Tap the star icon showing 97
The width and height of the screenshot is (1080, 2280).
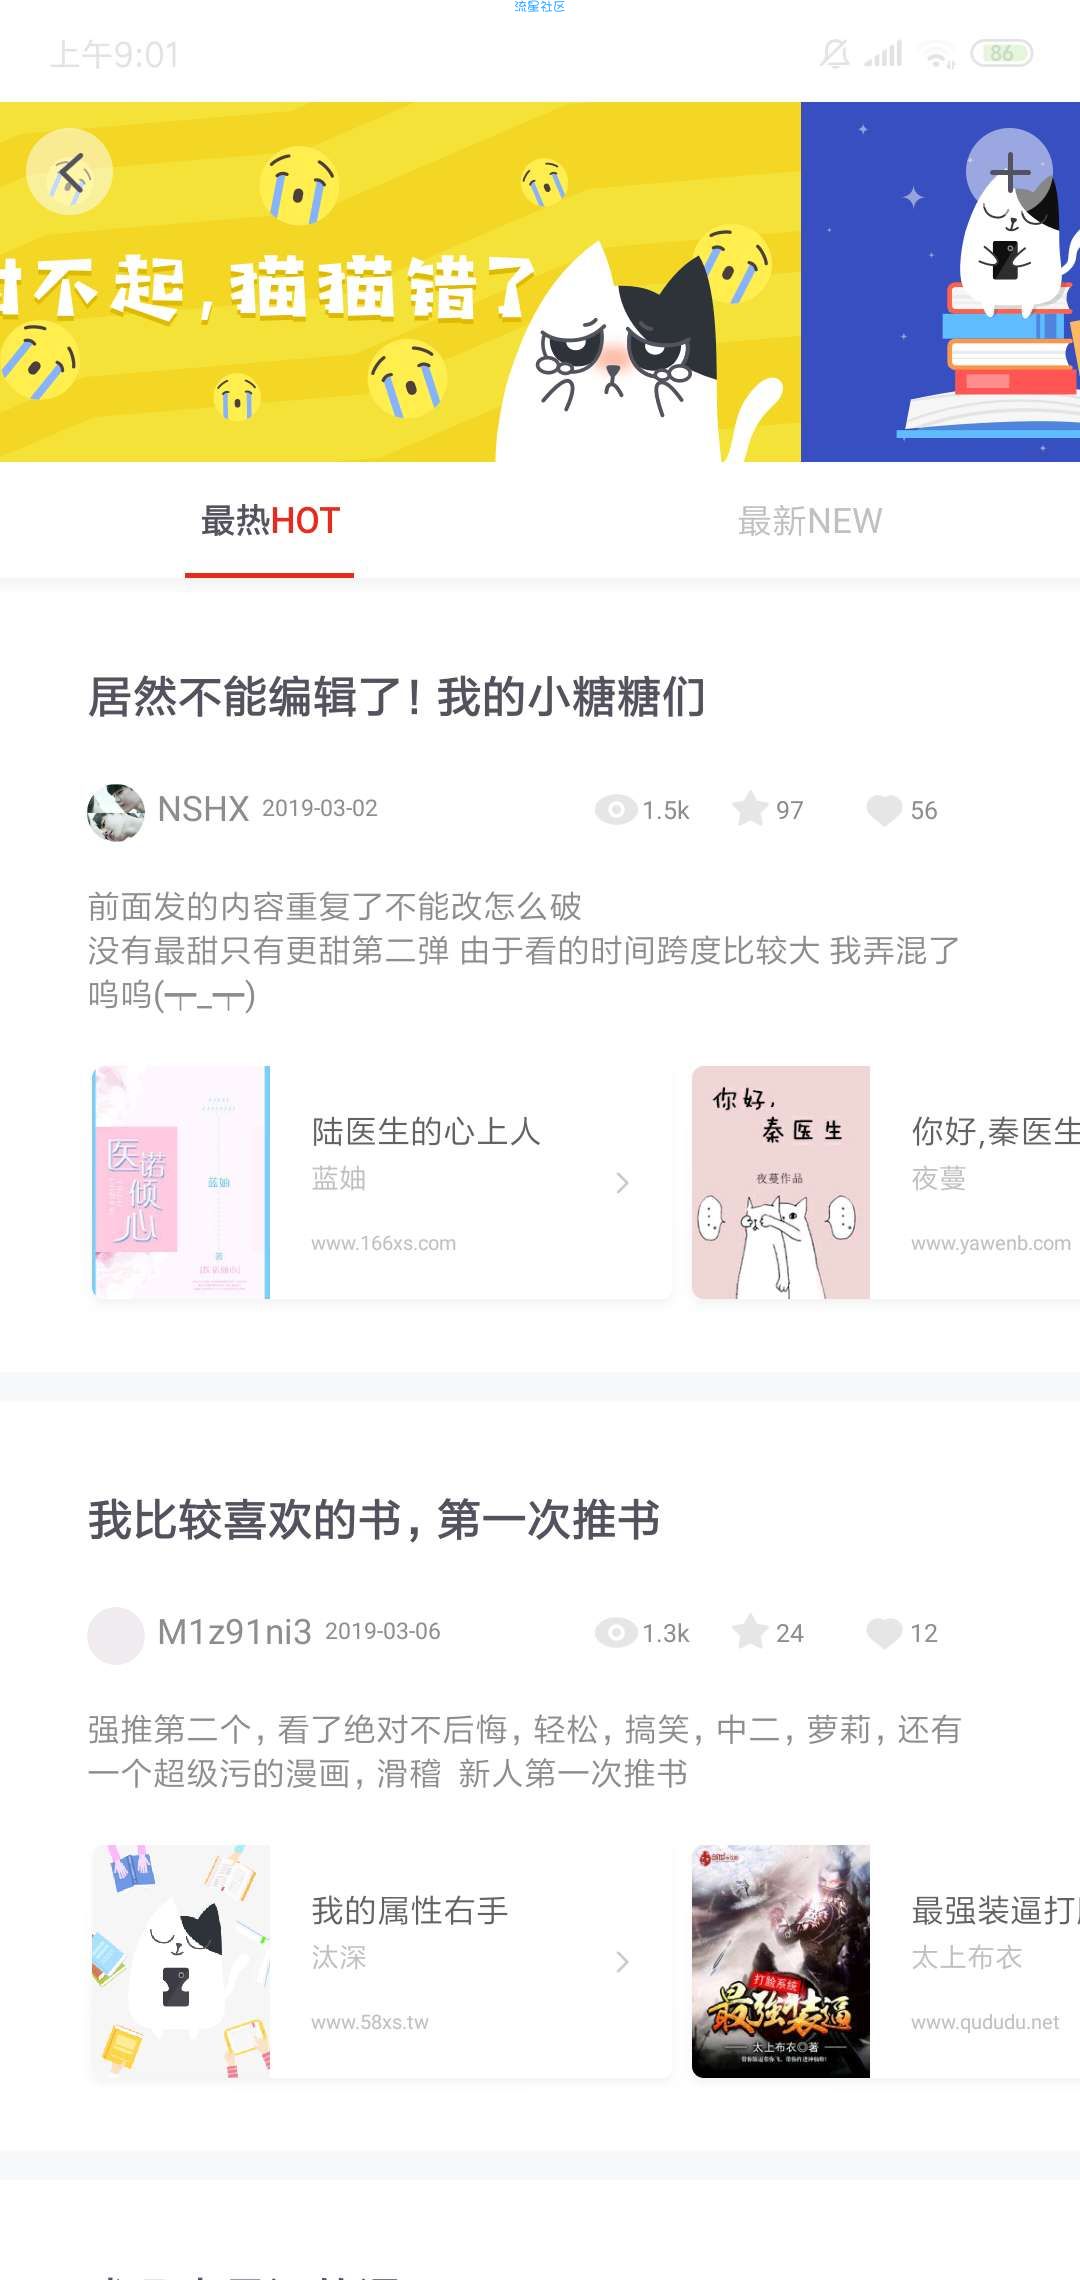point(749,809)
